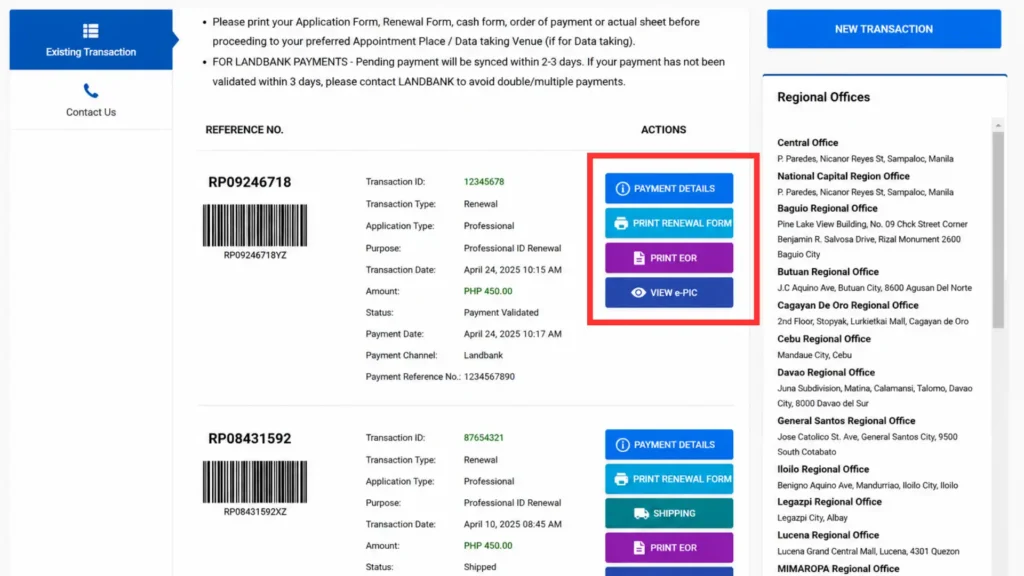Start a New Transaction
The image size is (1024, 576).
click(x=884, y=29)
